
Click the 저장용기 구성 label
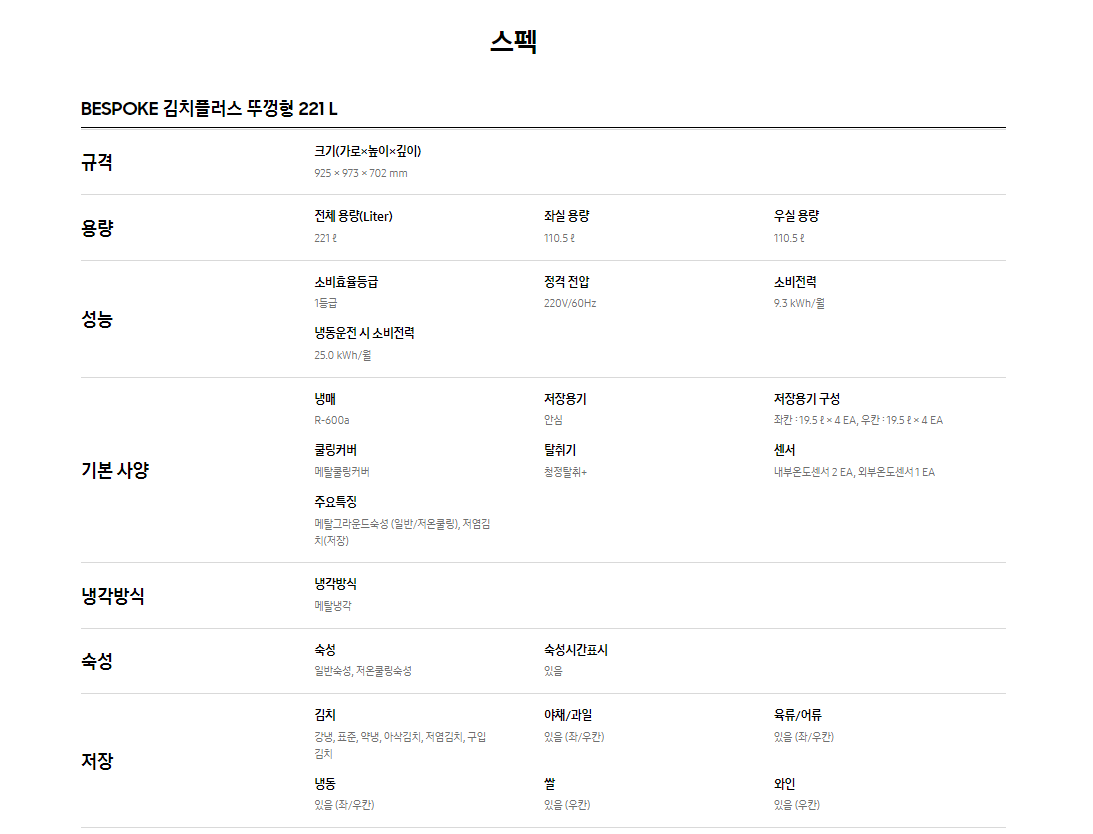807,399
